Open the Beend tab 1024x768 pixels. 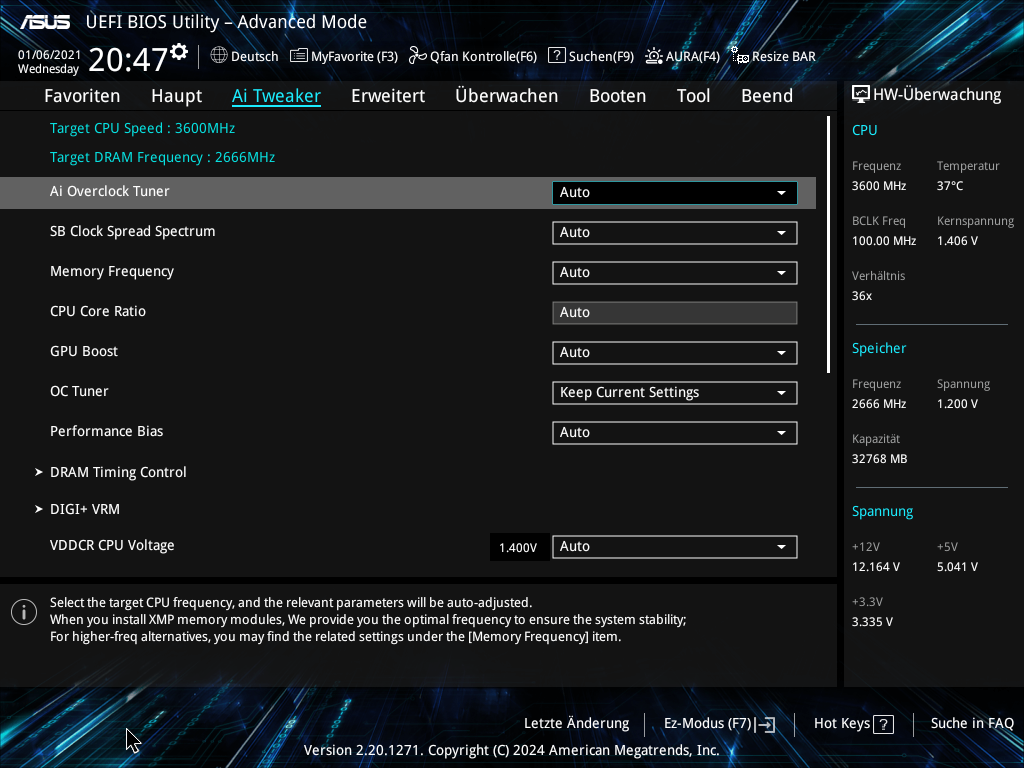(x=767, y=96)
